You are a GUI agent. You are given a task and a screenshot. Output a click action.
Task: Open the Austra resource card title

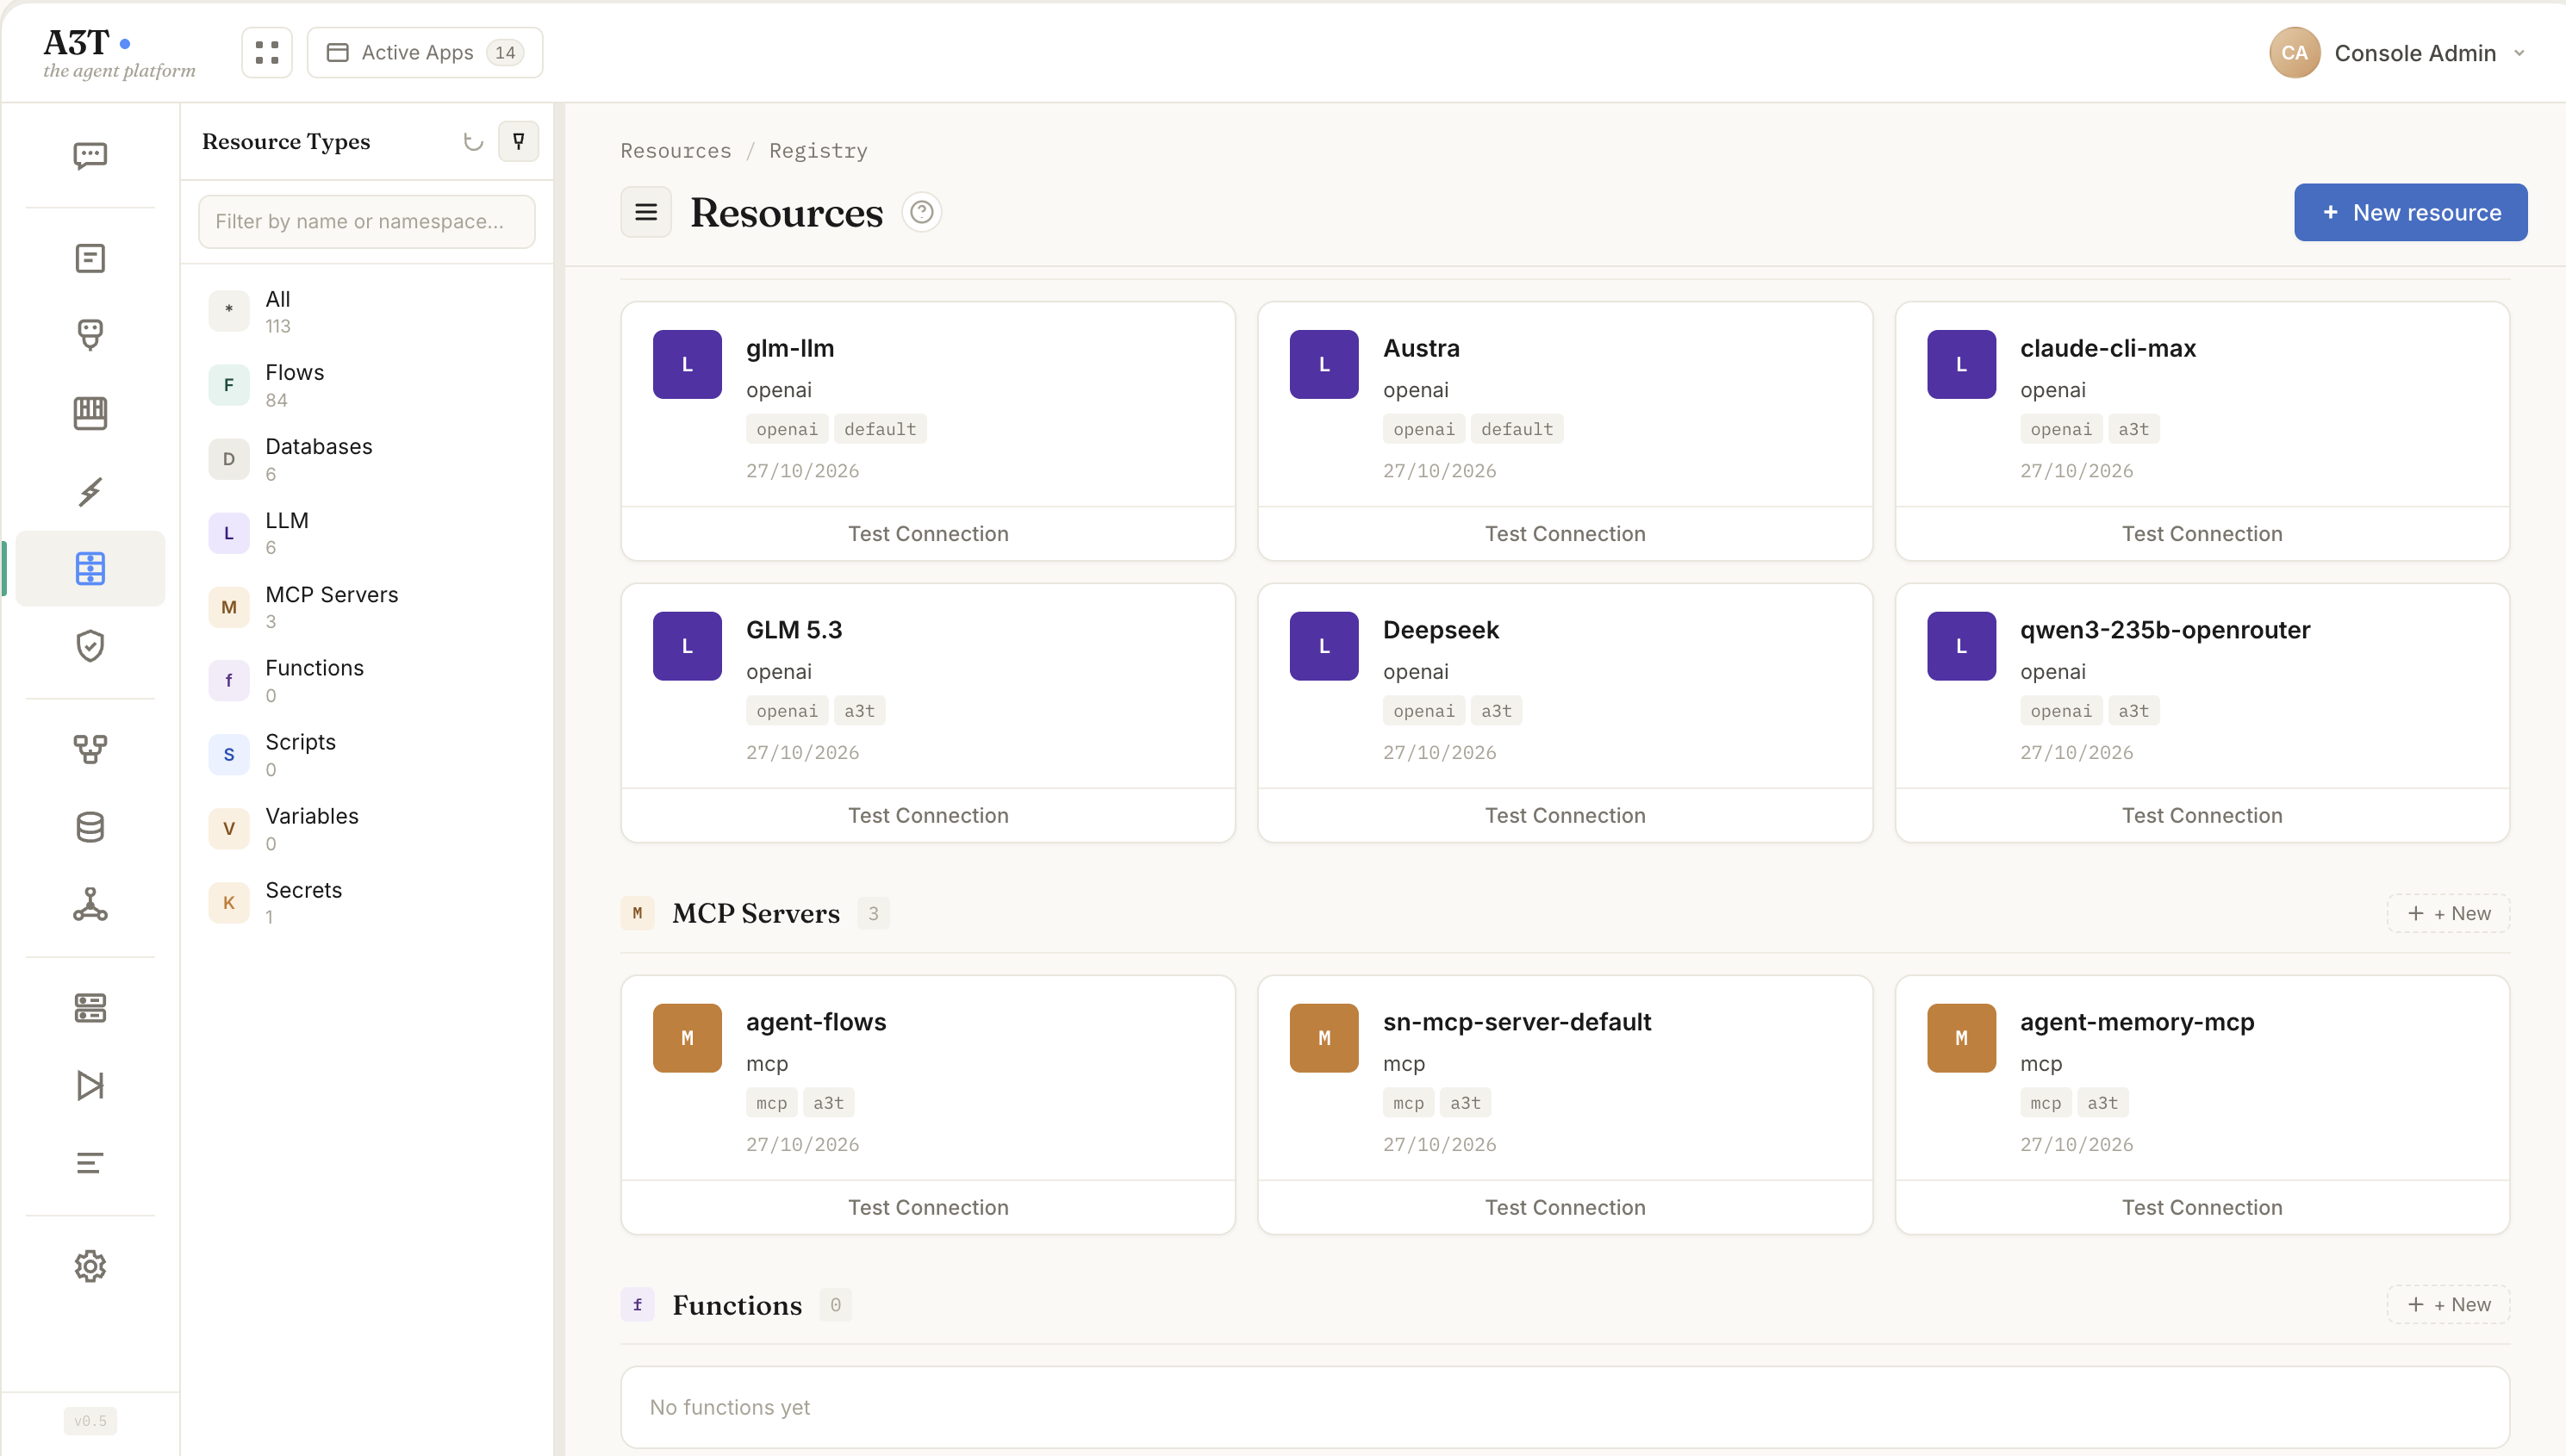pyautogui.click(x=1421, y=348)
